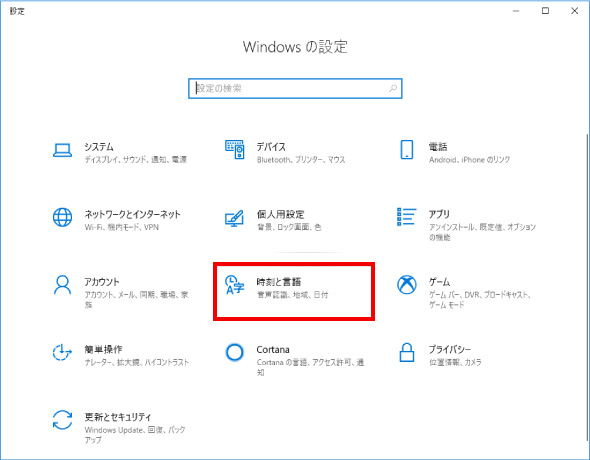
Task: Maximize the 設定 window
Action: (545, 11)
